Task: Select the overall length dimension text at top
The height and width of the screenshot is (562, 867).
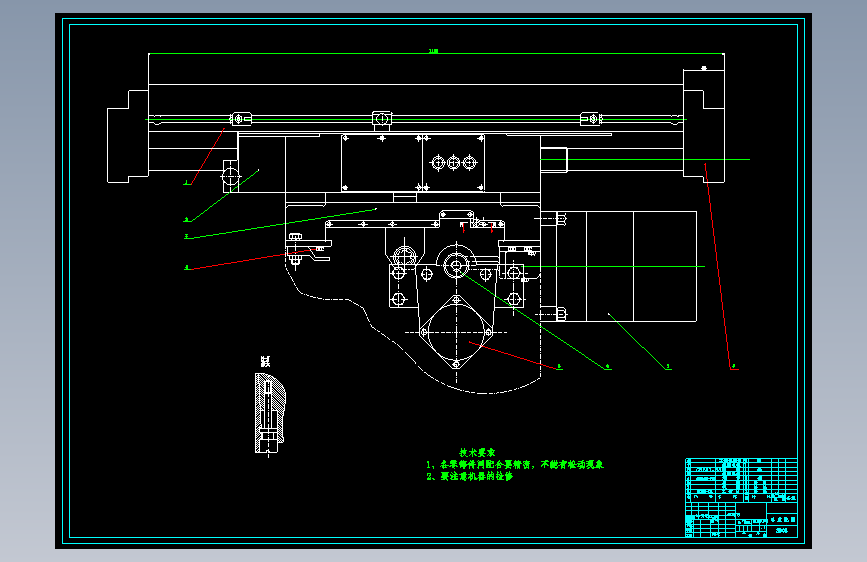Action: coord(434,51)
